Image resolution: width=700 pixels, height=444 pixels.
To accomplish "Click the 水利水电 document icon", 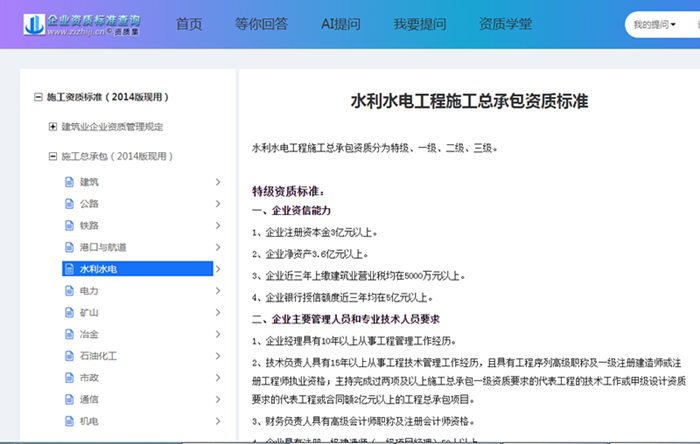I will pos(69,269).
